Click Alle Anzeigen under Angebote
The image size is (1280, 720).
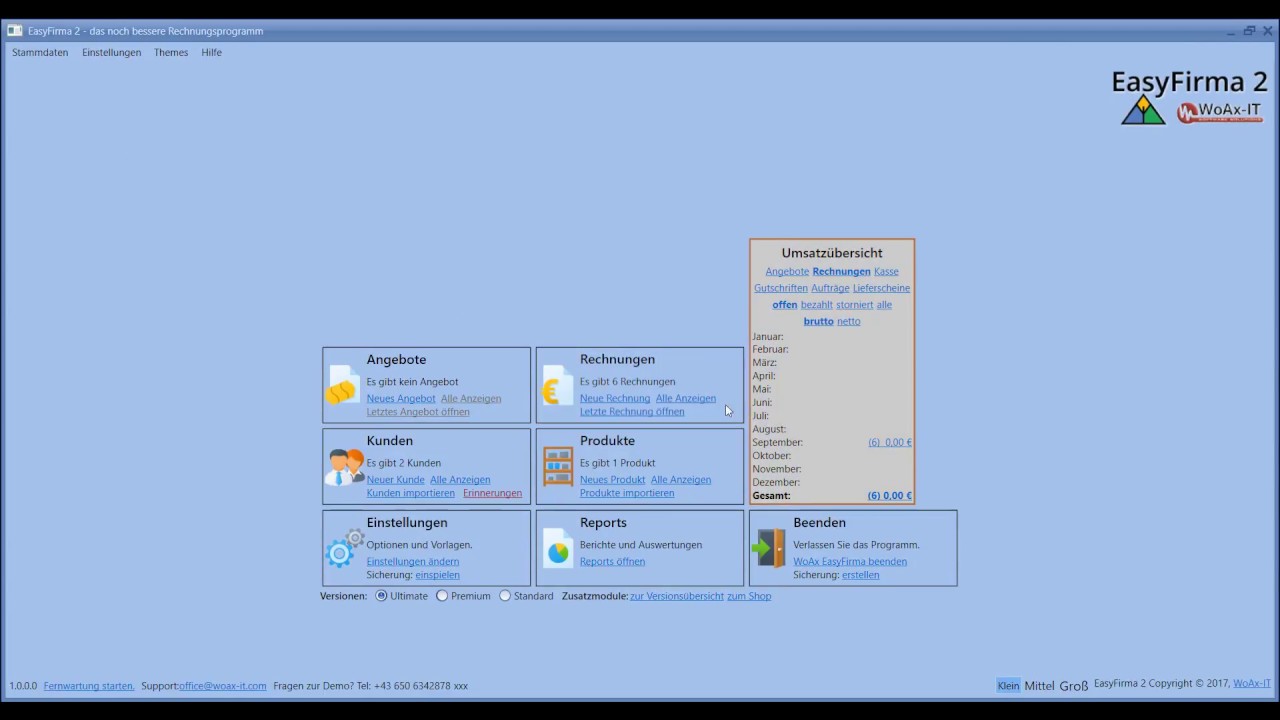[x=471, y=399]
